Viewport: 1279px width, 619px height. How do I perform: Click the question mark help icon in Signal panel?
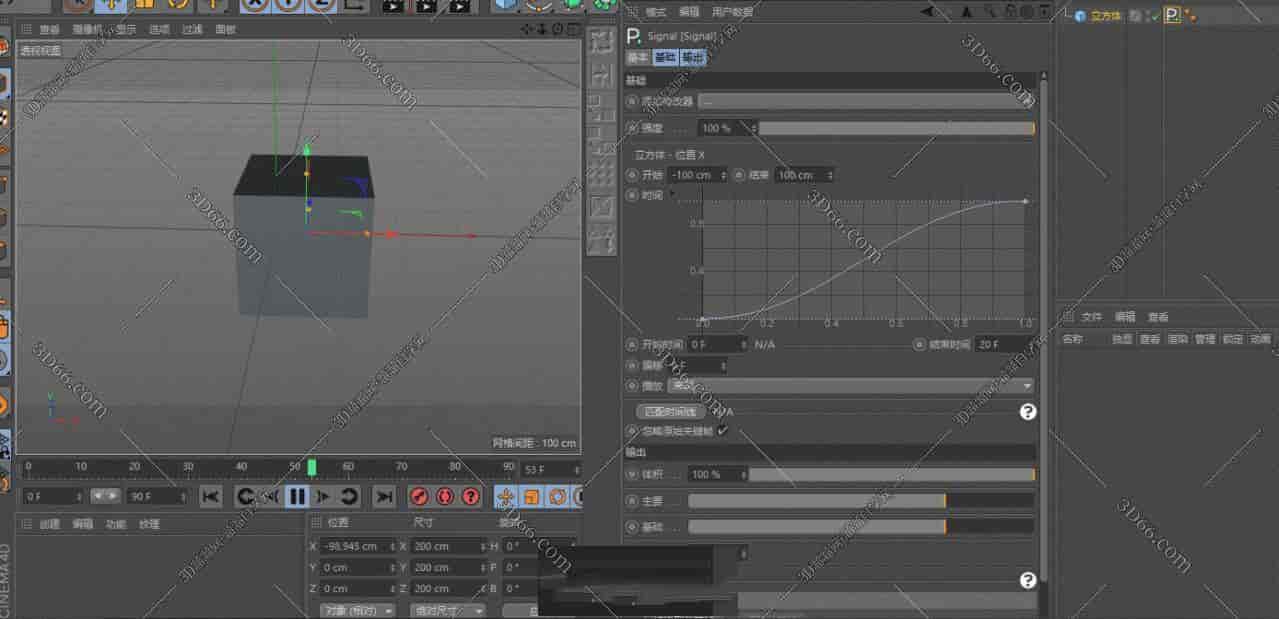[1027, 411]
